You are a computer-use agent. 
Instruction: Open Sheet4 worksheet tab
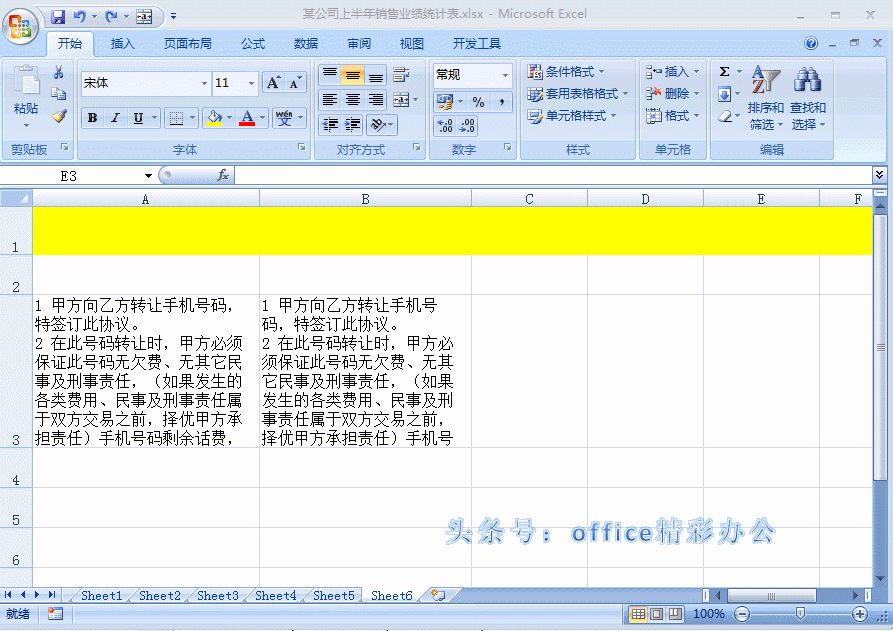coord(276,596)
